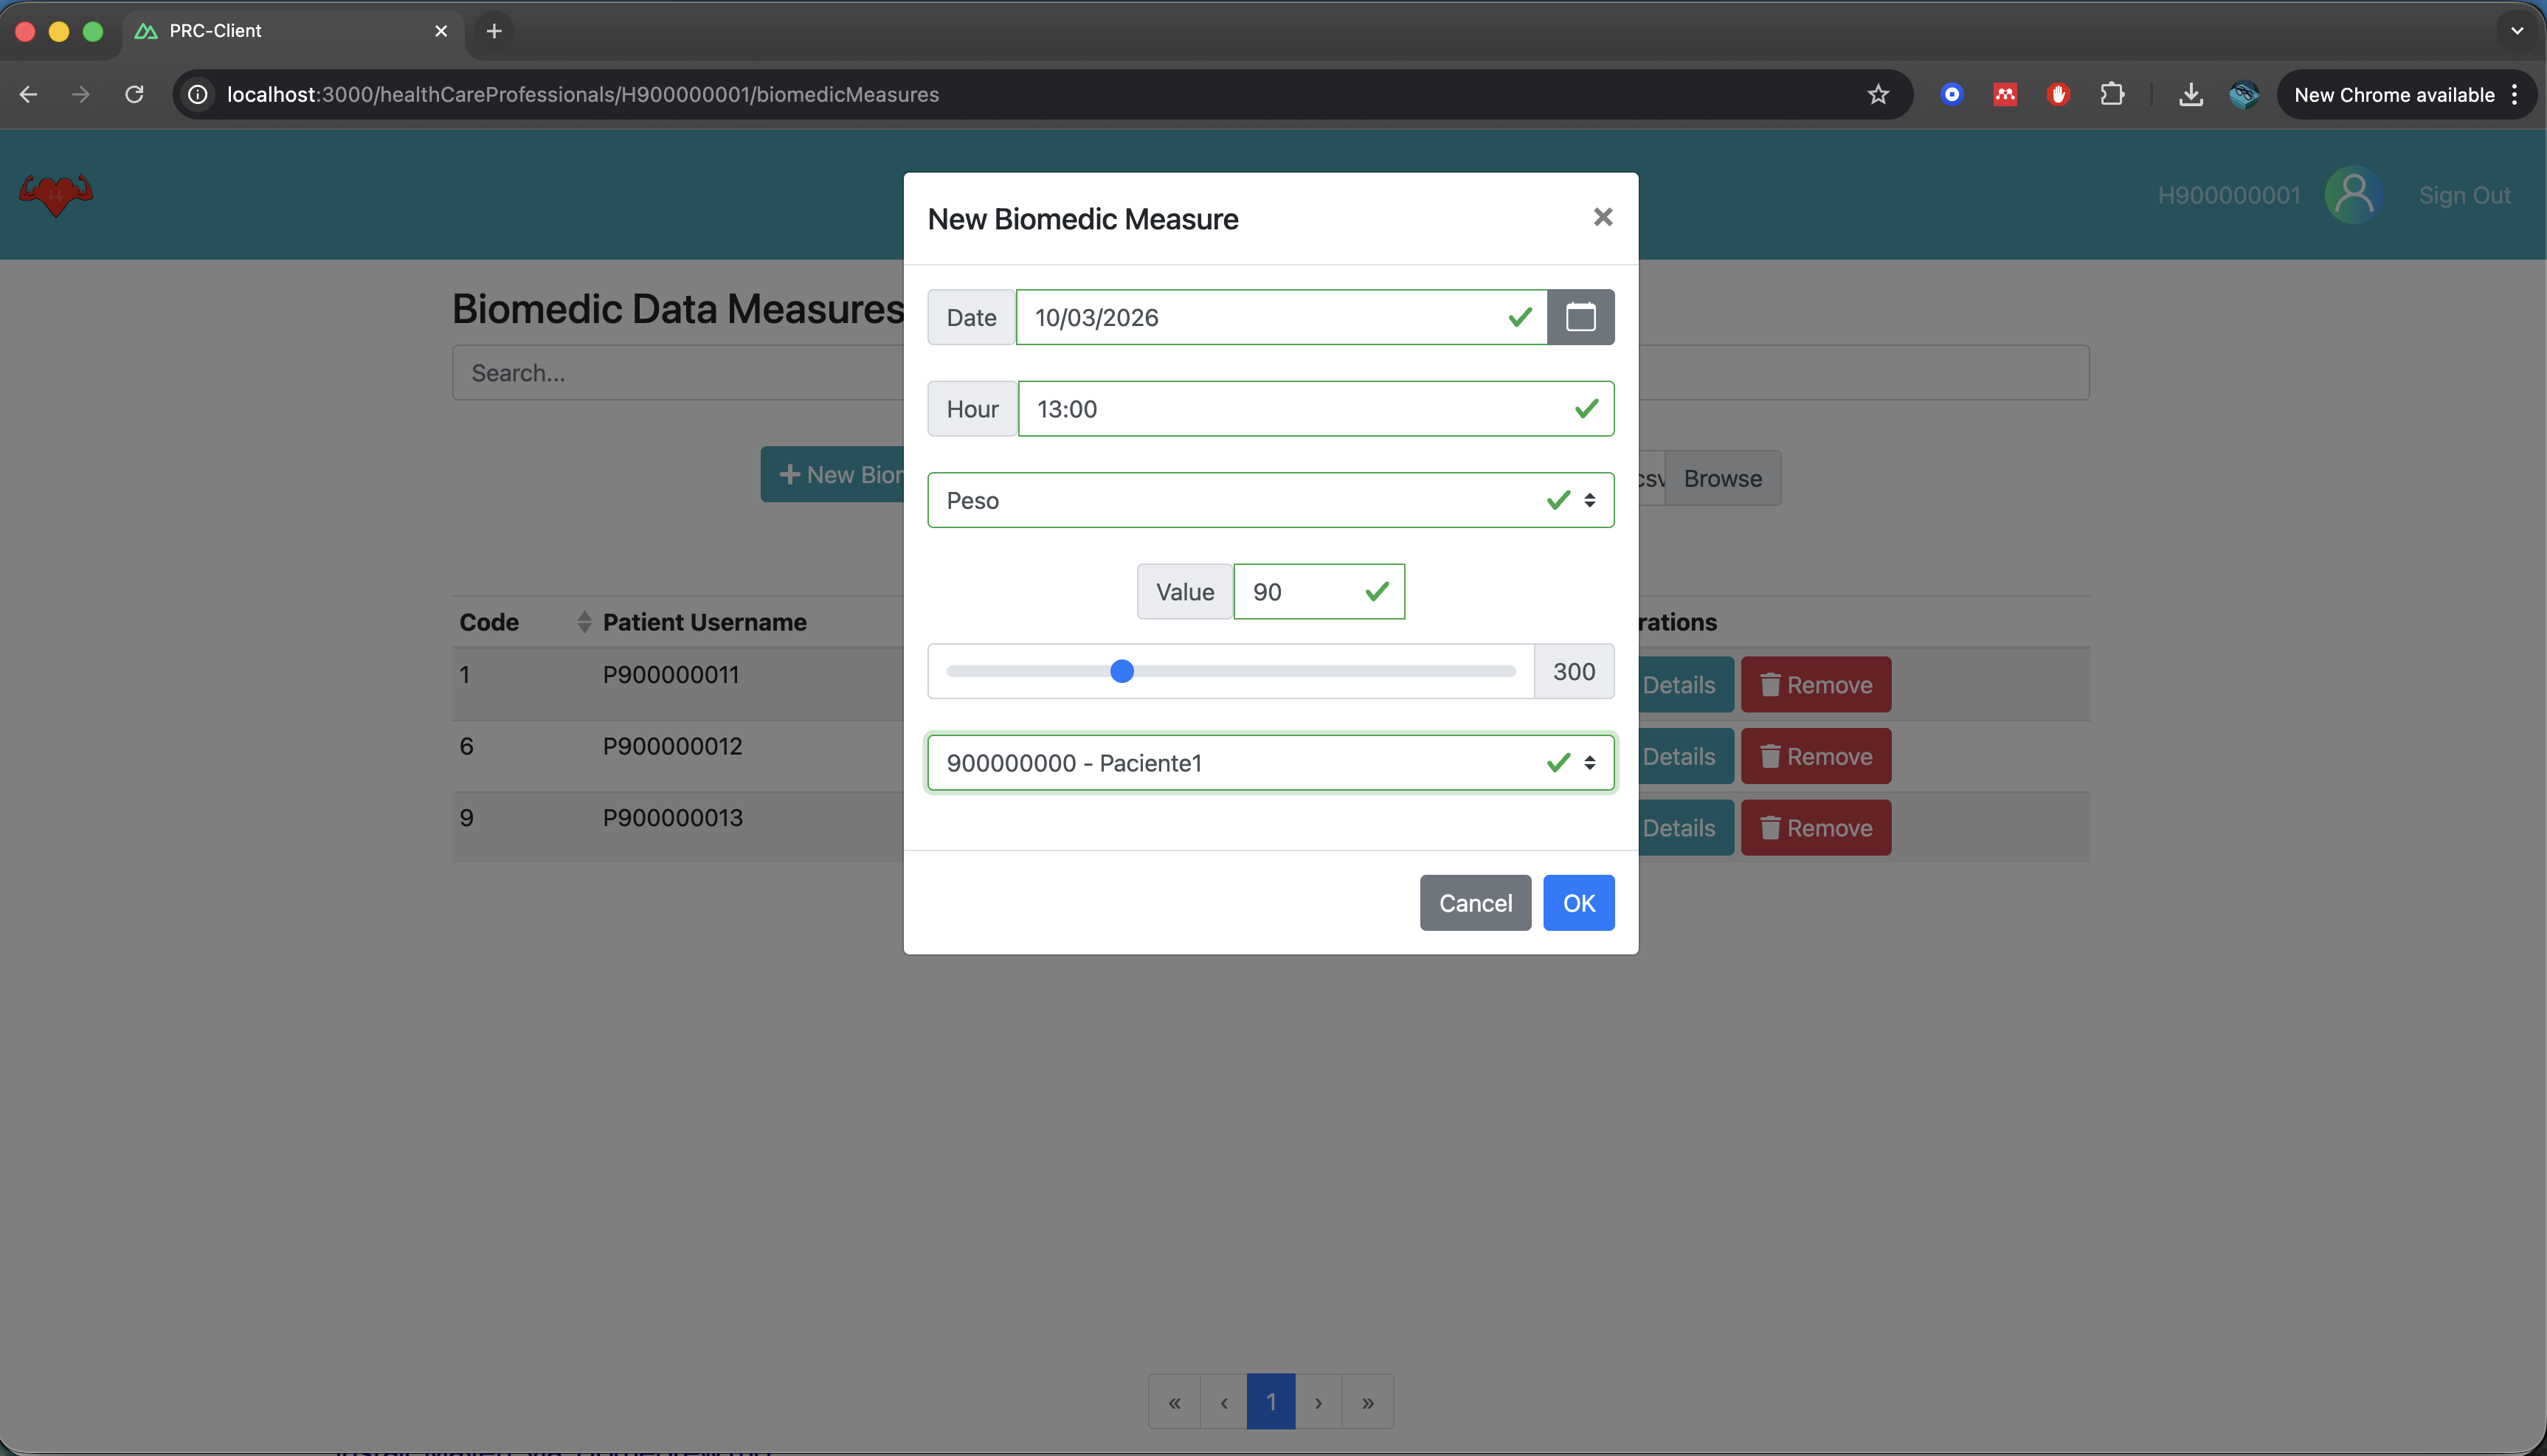
Task: Open the Chrome tab search chevron
Action: pyautogui.click(x=2516, y=31)
